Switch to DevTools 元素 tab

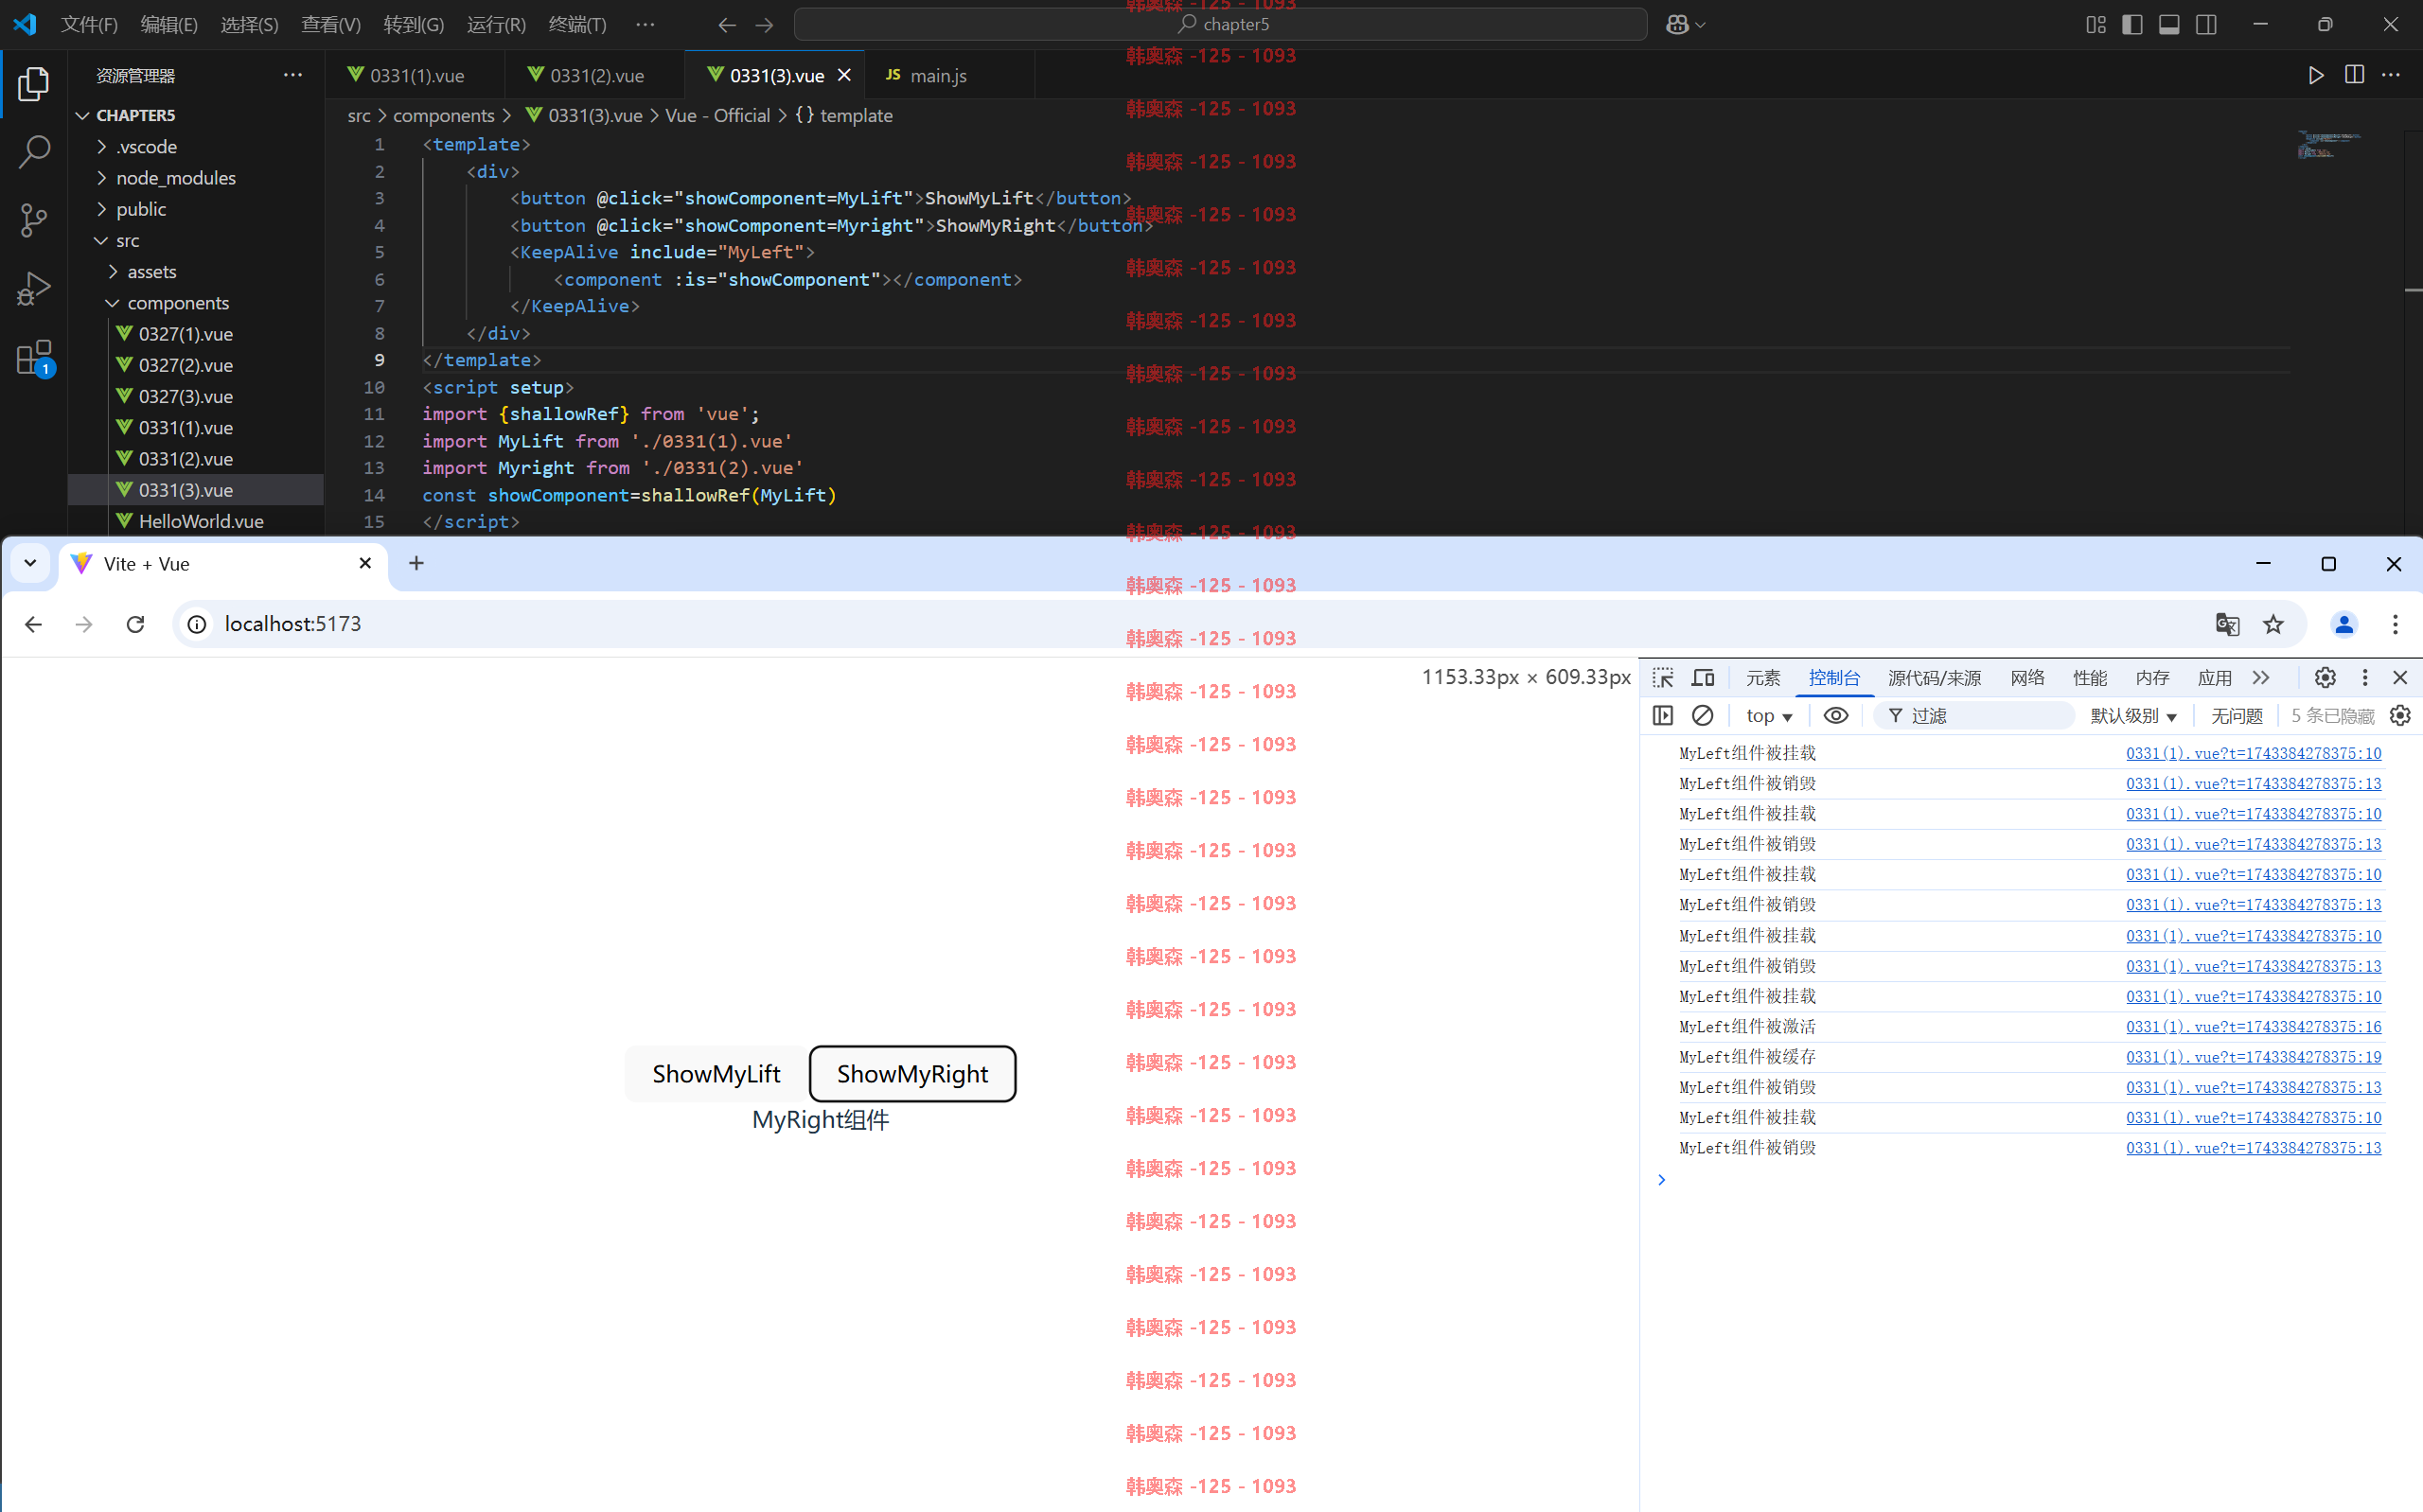1763,677
